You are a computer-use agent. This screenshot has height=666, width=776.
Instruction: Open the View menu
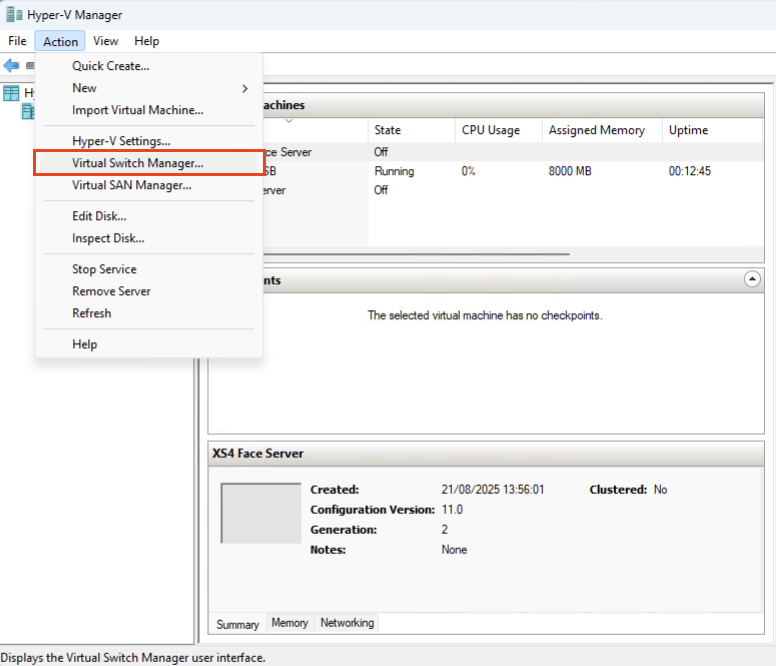pos(105,41)
